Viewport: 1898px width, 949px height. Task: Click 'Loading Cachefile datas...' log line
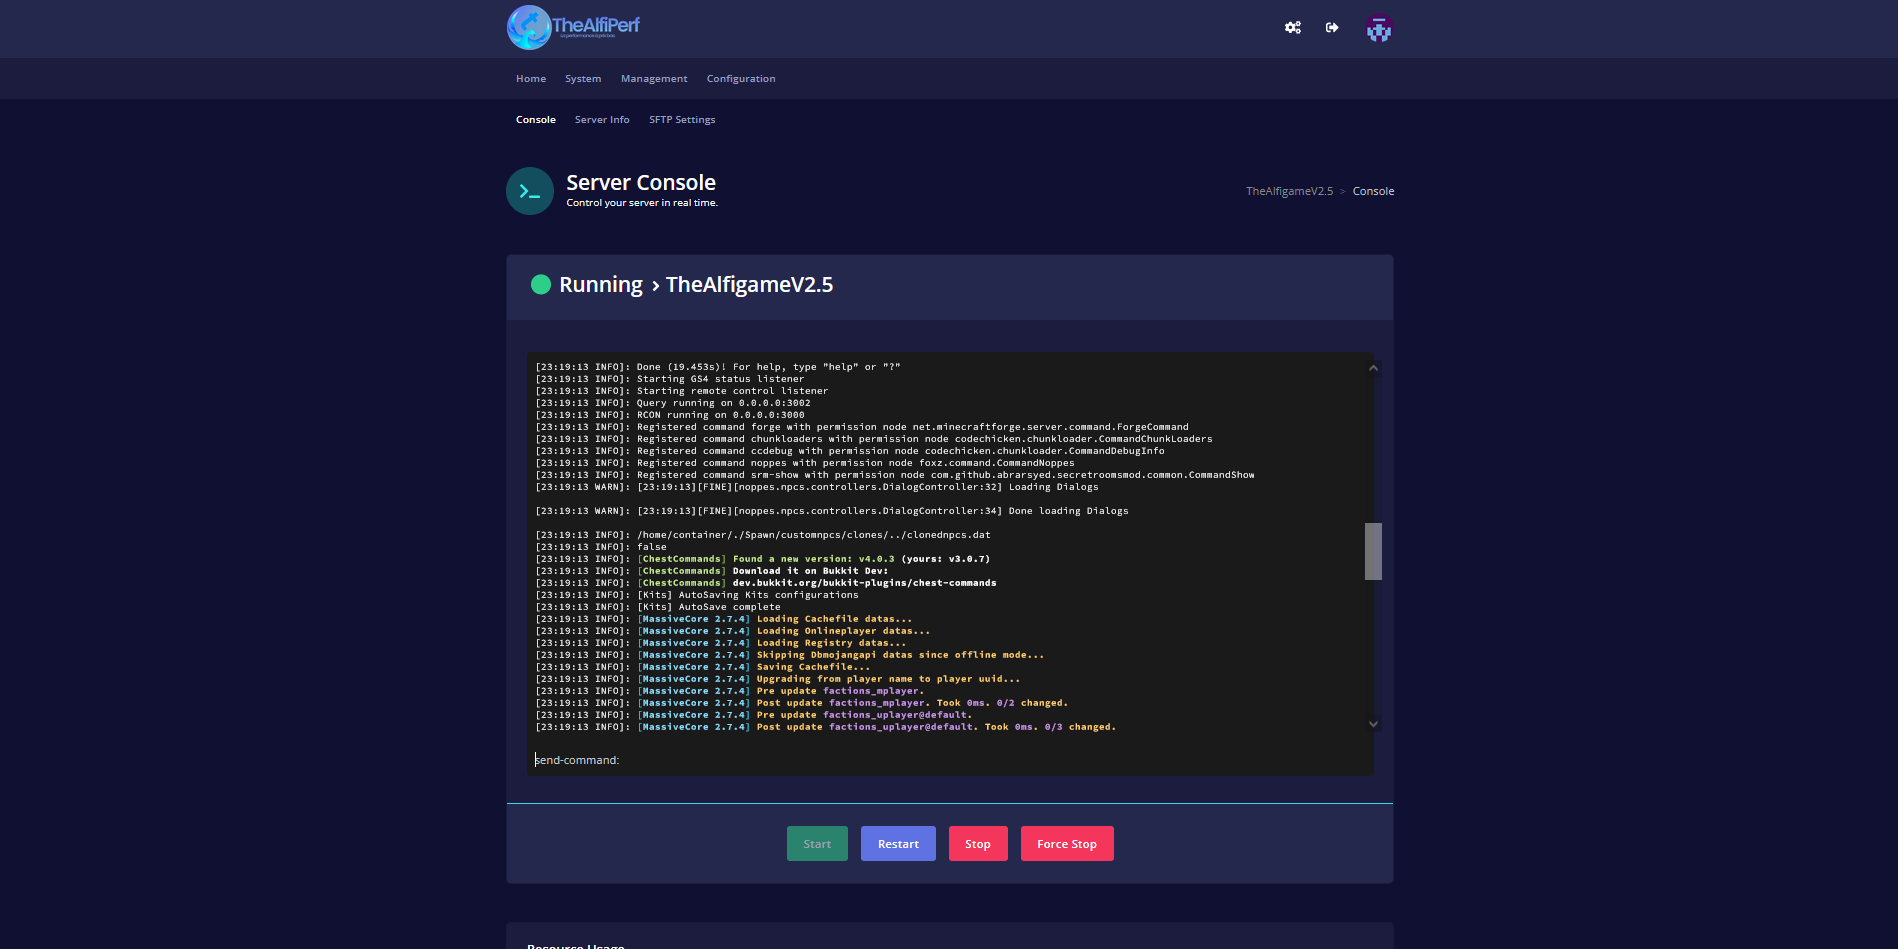pyautogui.click(x=724, y=619)
